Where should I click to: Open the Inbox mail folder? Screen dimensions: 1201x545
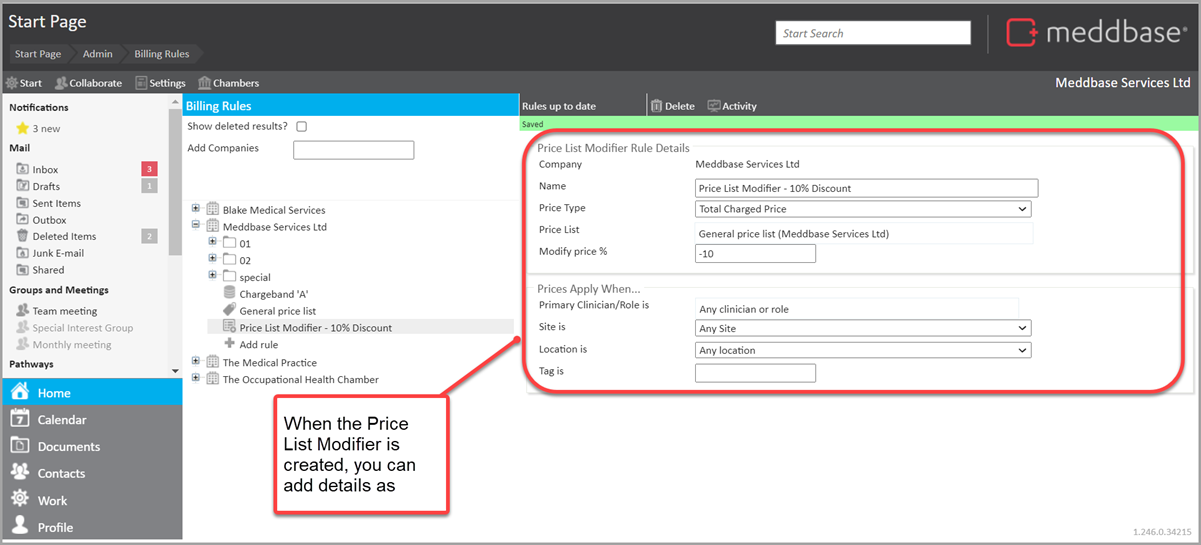45,170
